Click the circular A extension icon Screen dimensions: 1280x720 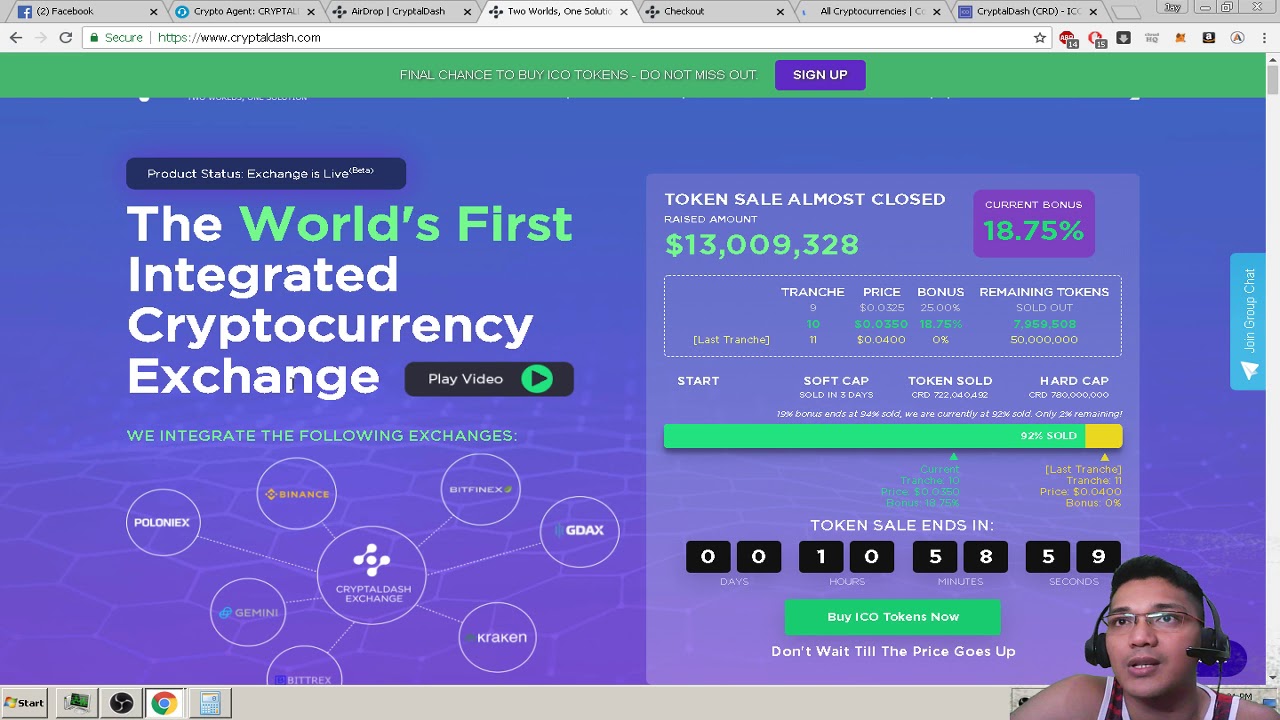click(x=1237, y=38)
